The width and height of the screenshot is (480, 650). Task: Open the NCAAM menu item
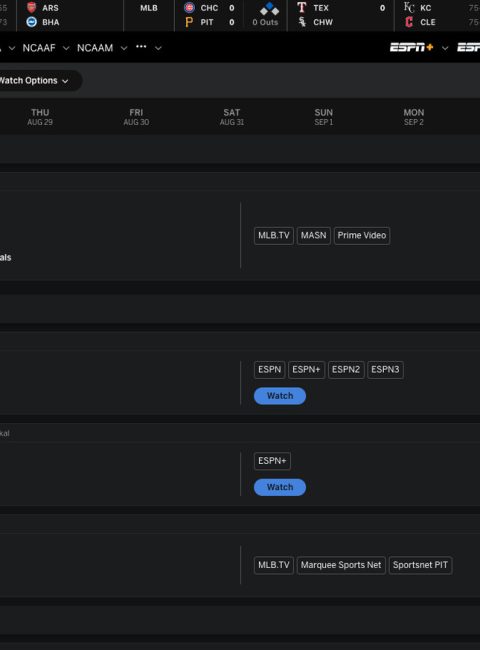pos(95,48)
